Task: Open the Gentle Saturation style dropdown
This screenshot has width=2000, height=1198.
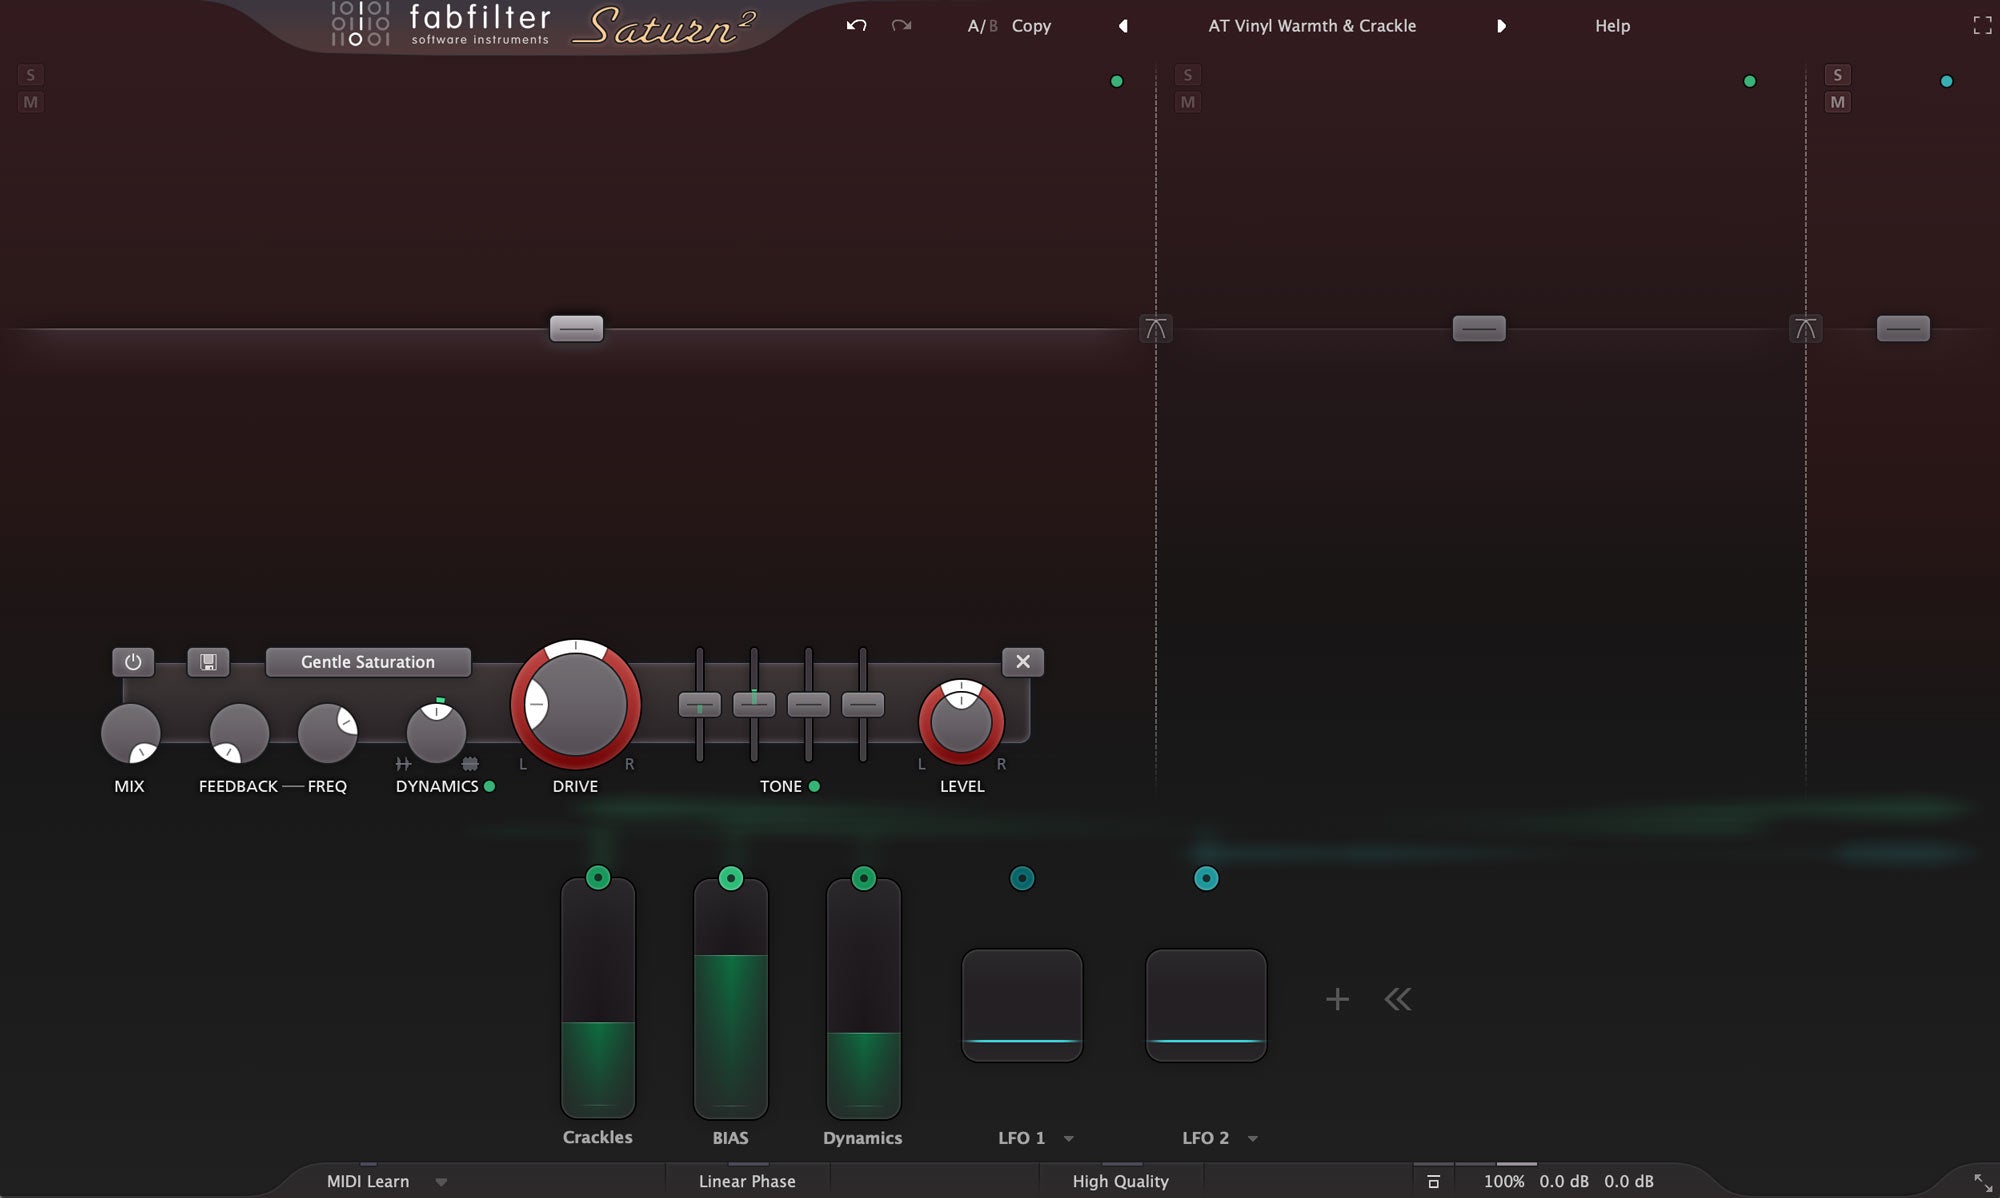Action: pyautogui.click(x=368, y=662)
